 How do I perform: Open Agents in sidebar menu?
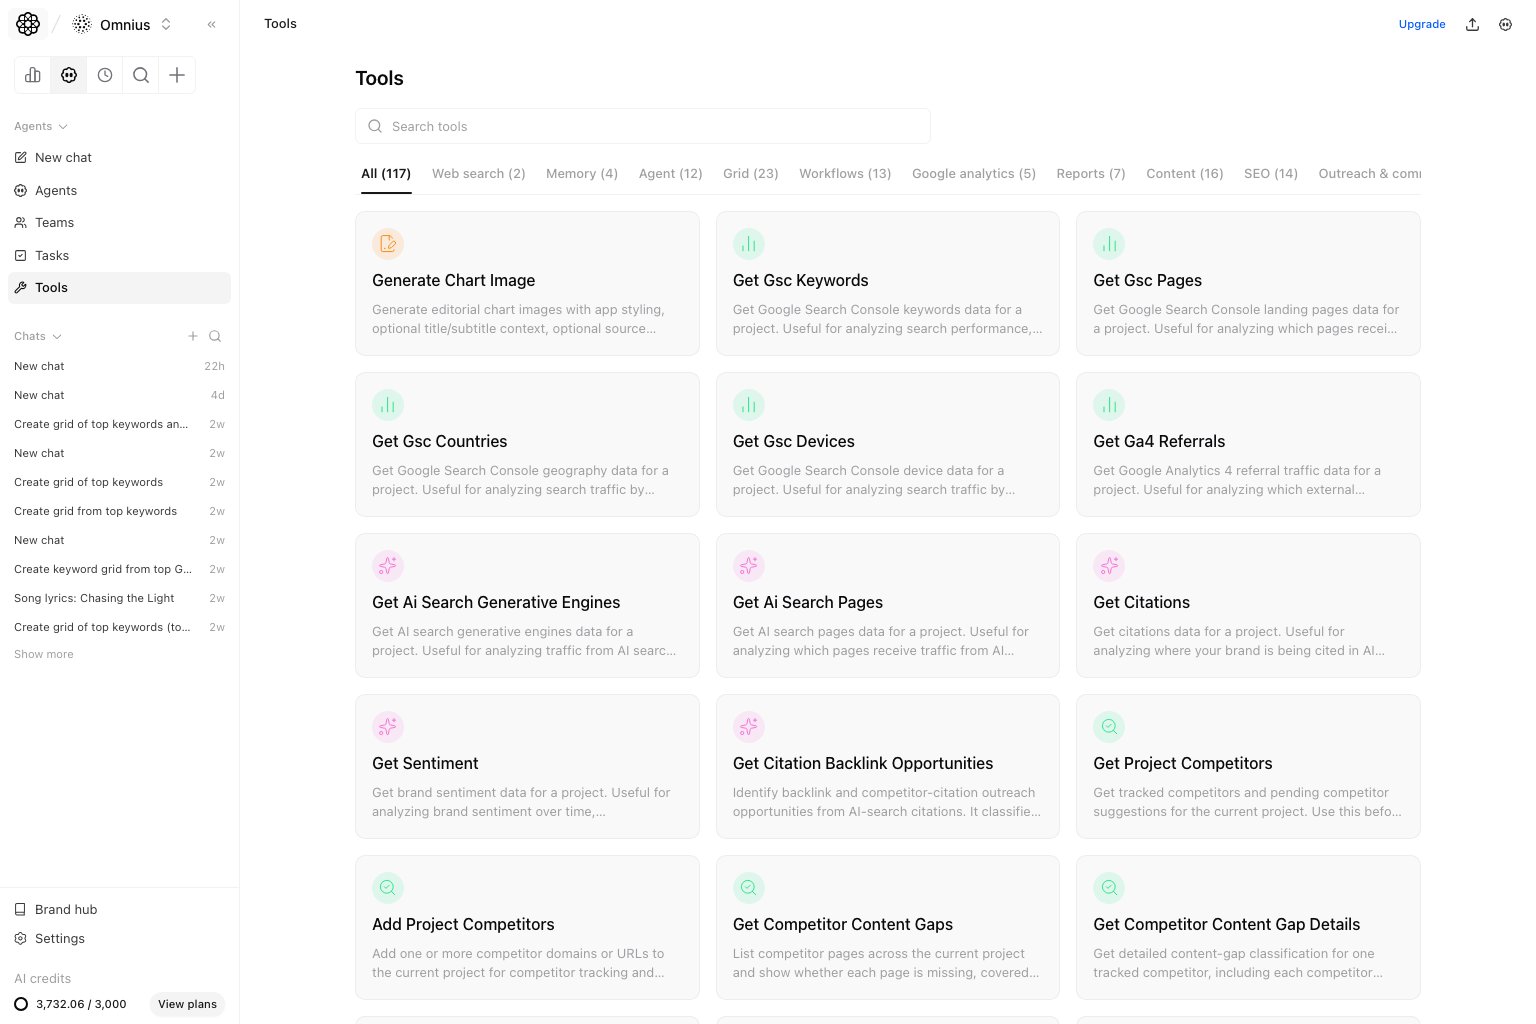click(x=119, y=190)
